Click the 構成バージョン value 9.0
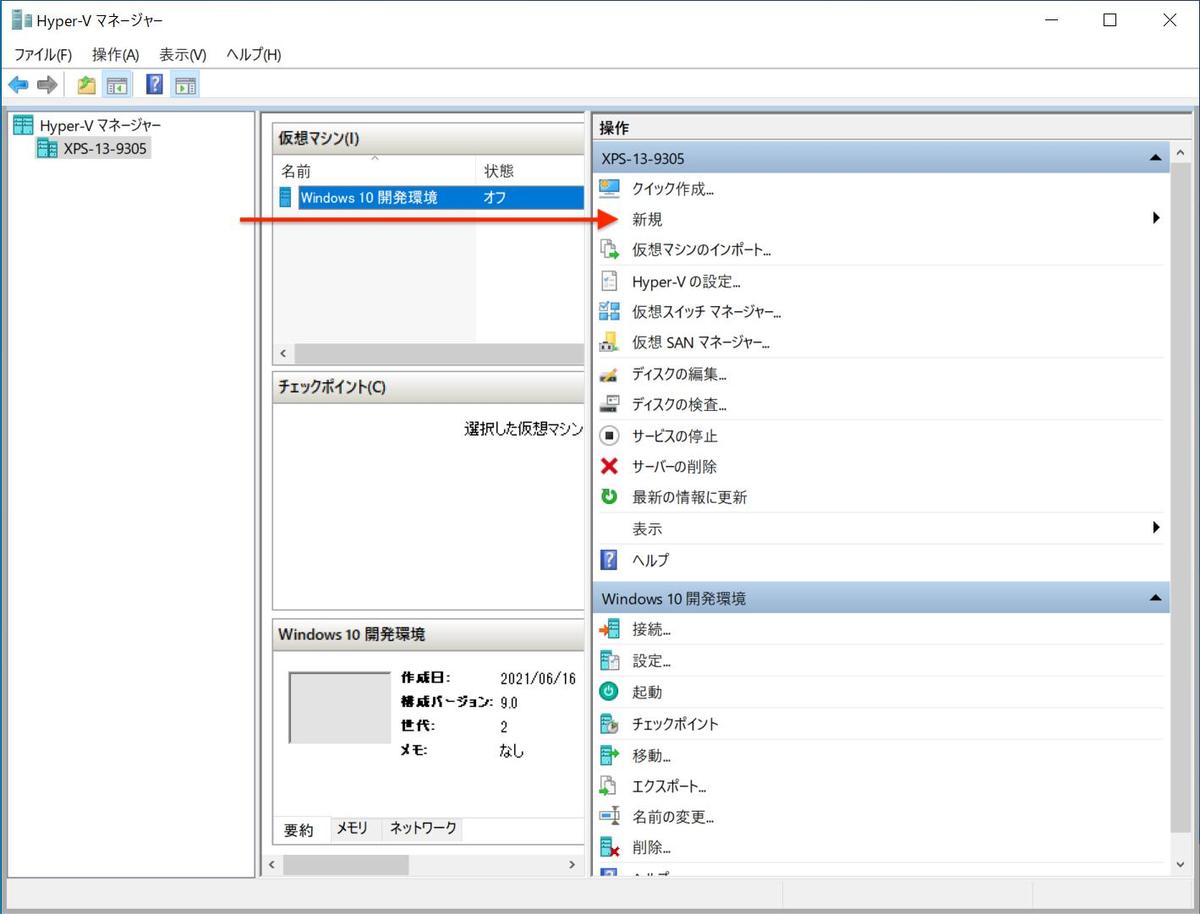The image size is (1200, 914). [x=509, y=702]
